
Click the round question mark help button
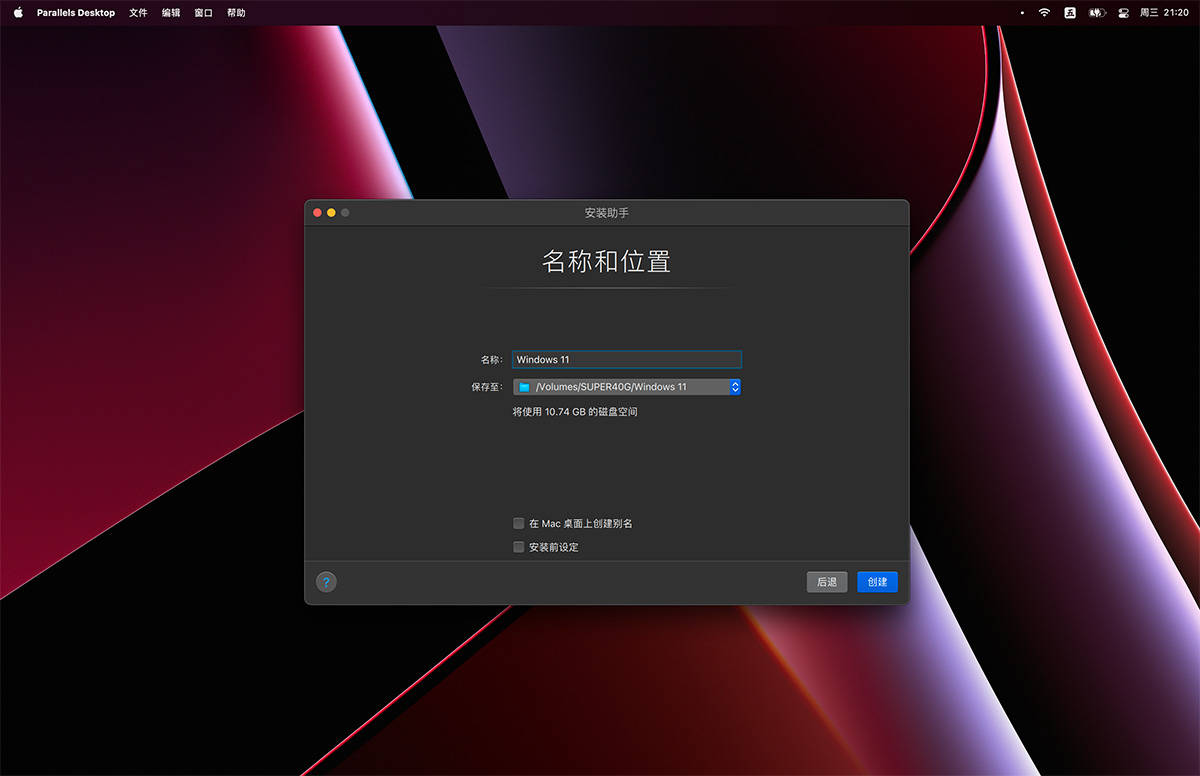point(326,582)
